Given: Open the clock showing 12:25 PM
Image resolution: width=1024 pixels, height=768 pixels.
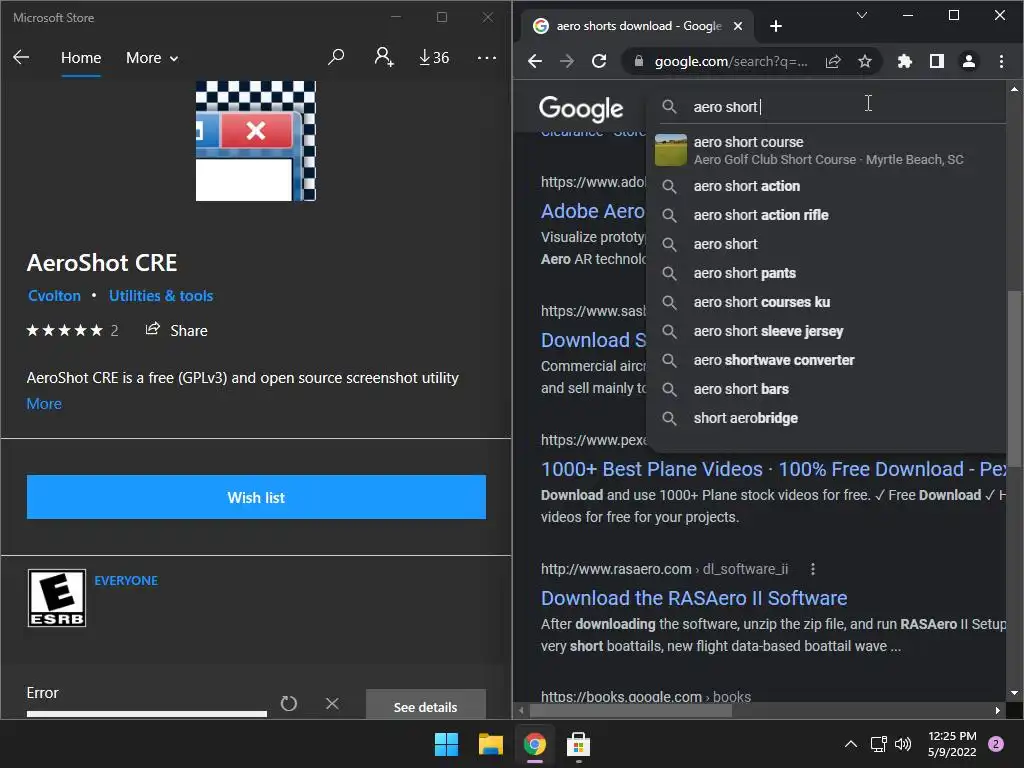Looking at the screenshot, I should pyautogui.click(x=952, y=744).
